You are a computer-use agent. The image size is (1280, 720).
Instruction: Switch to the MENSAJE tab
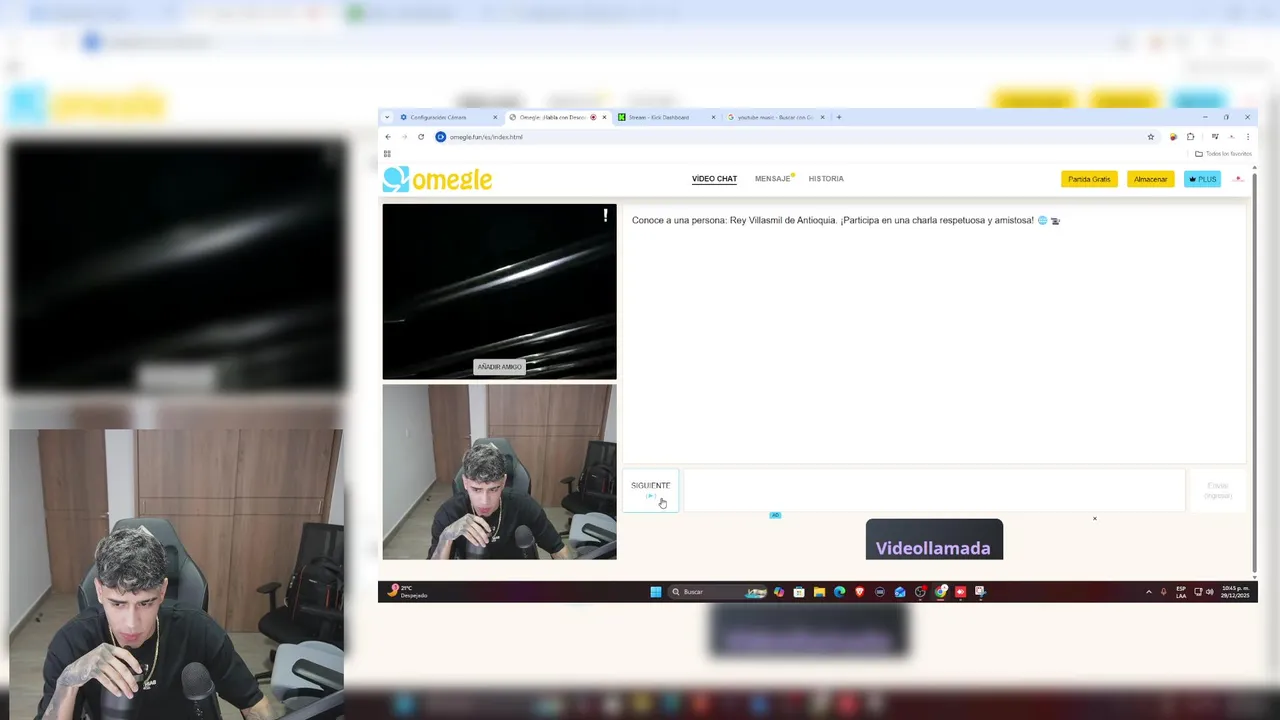[773, 179]
